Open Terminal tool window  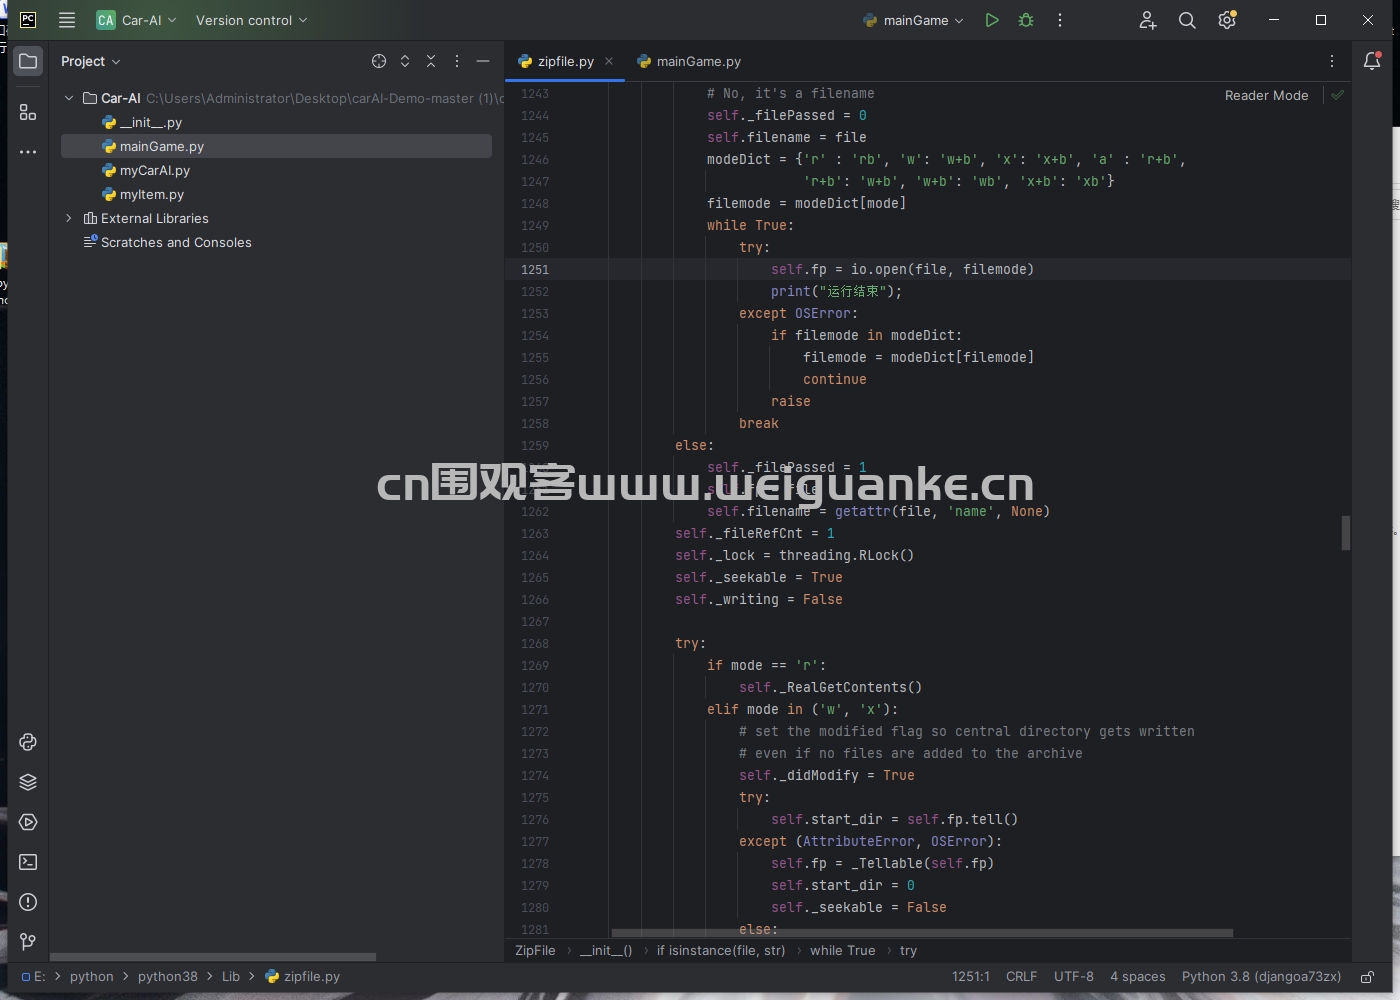[x=28, y=862]
